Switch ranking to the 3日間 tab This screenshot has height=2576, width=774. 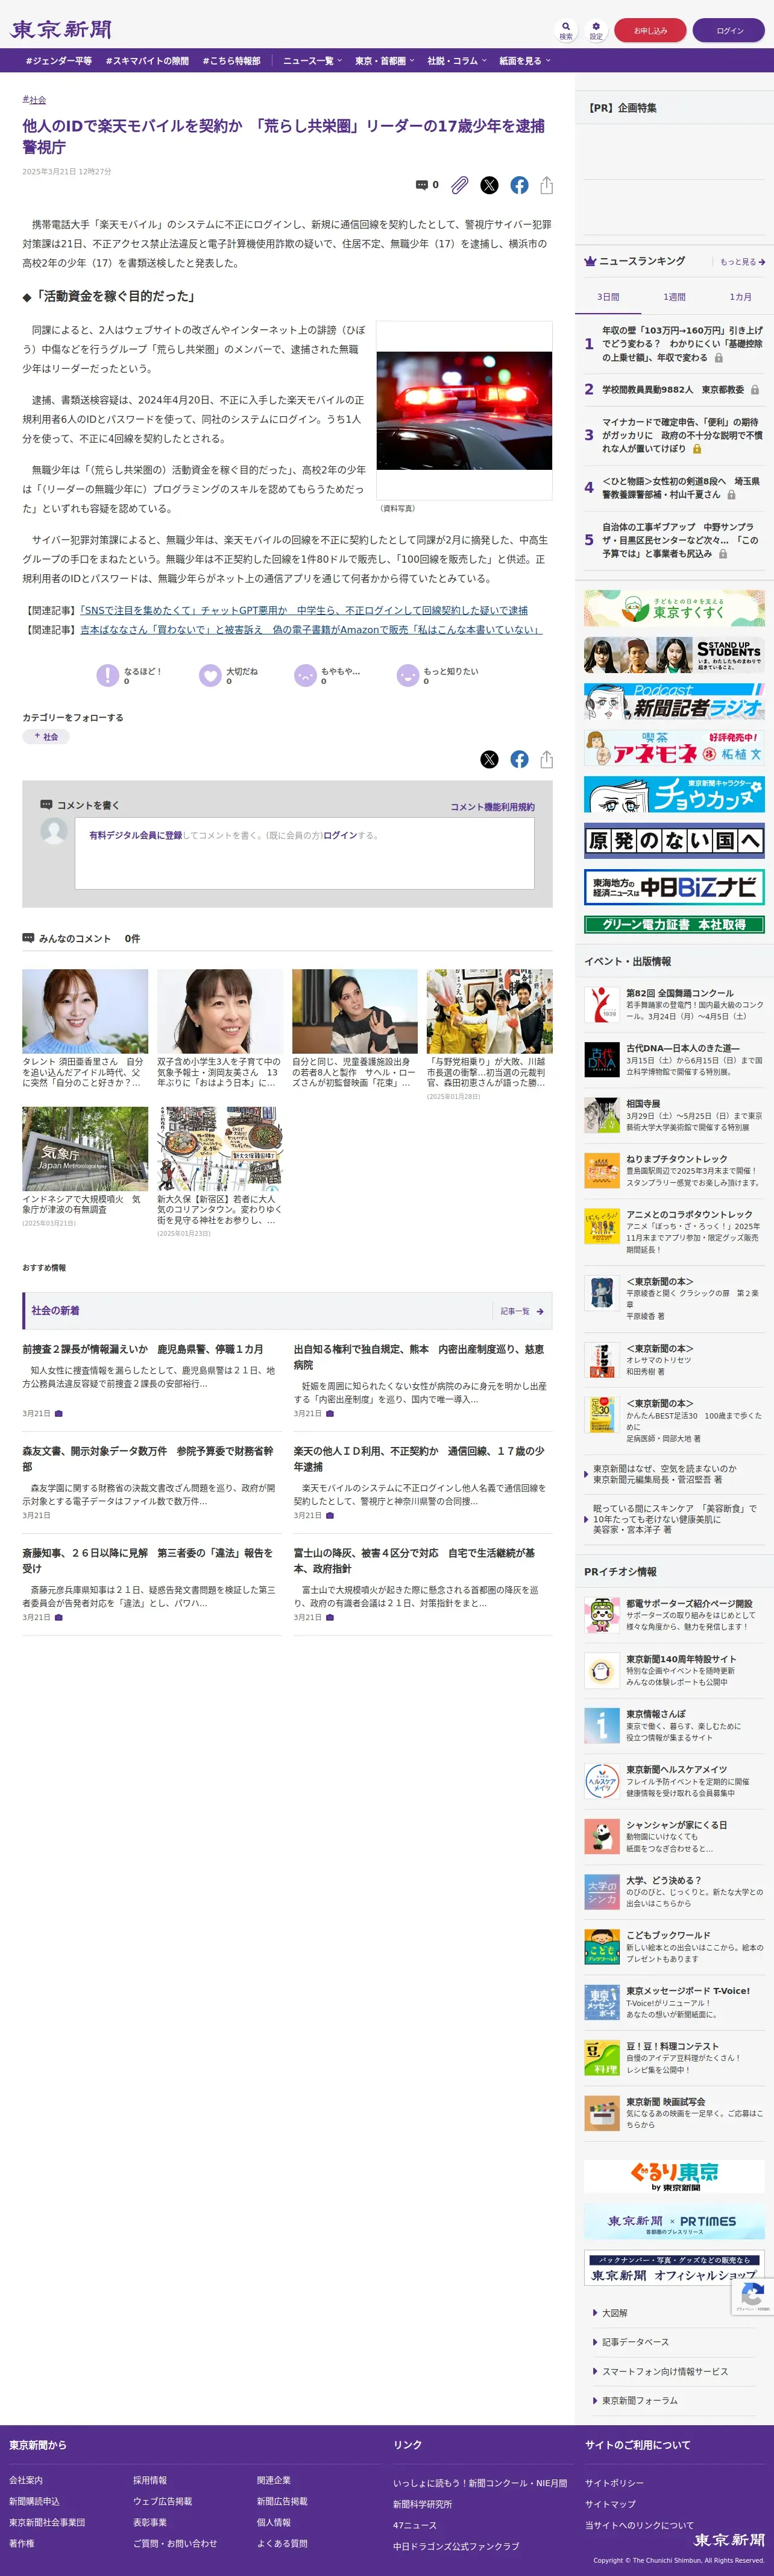pyautogui.click(x=608, y=297)
